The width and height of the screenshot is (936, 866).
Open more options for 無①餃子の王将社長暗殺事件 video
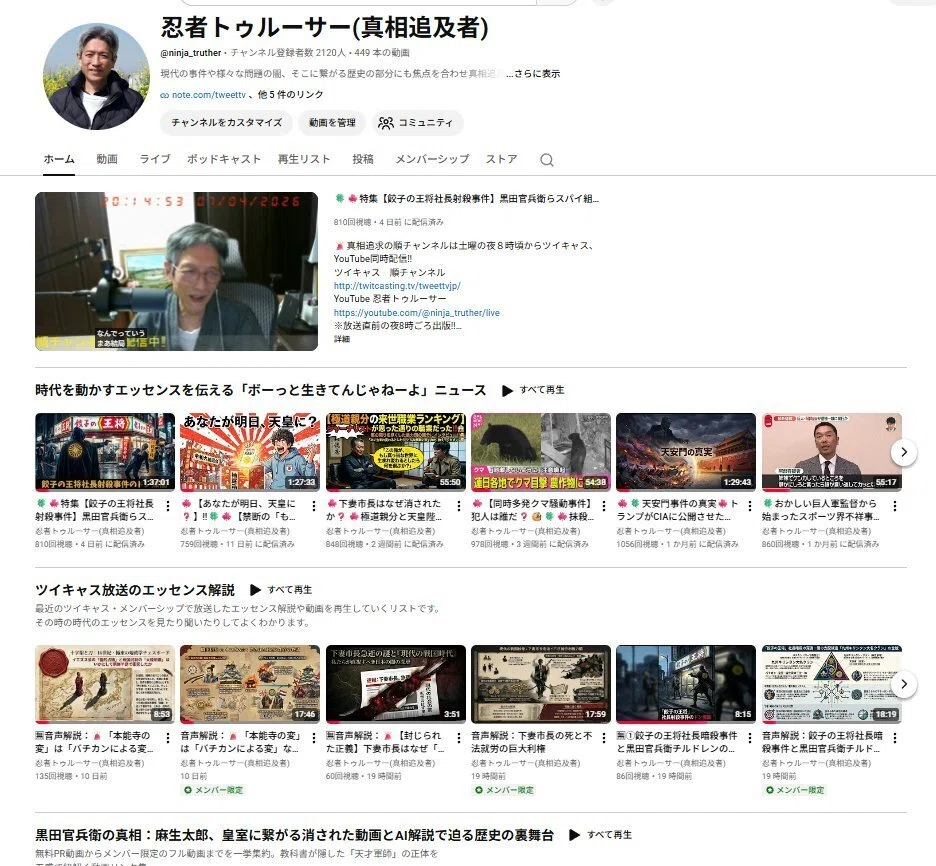[750, 738]
